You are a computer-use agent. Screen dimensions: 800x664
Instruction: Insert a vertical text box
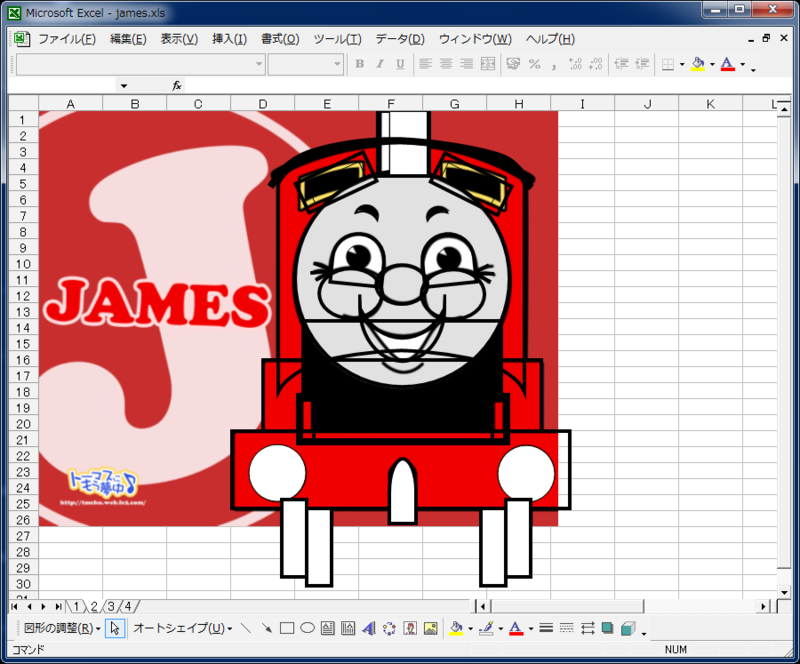[348, 628]
